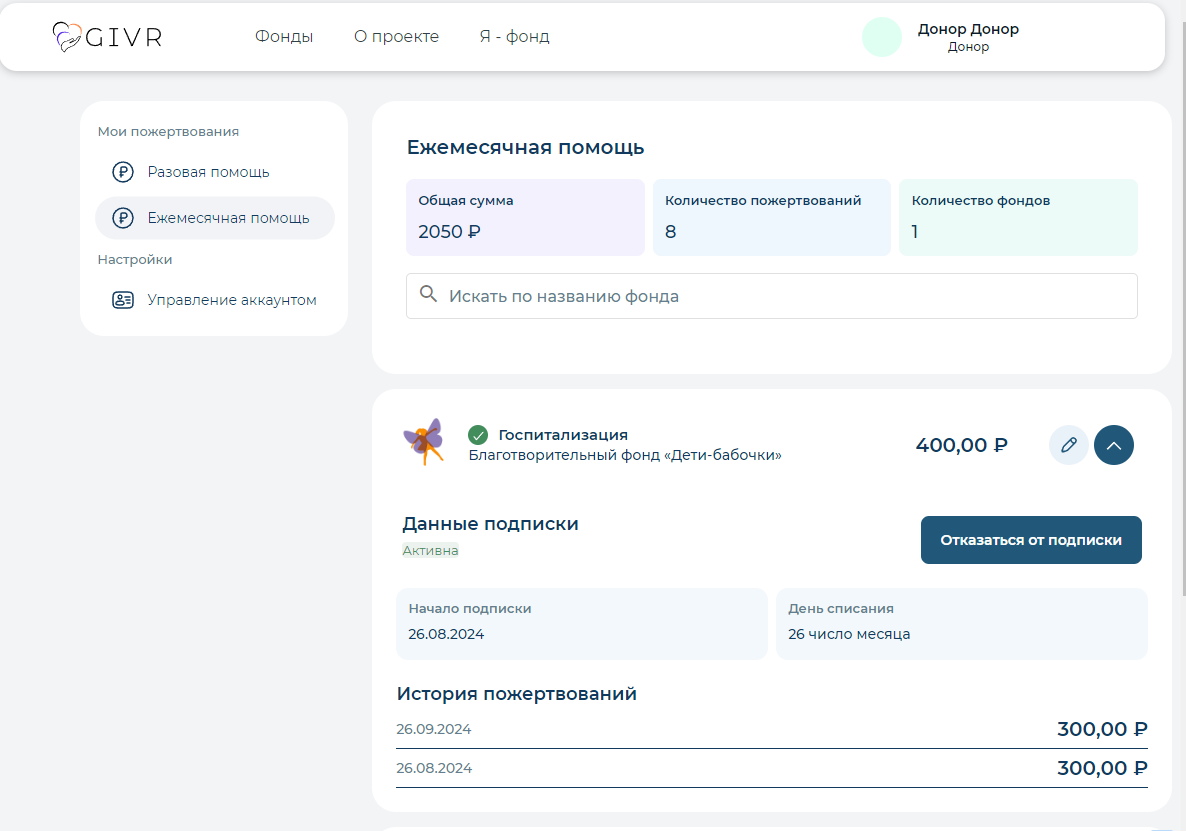Click the pencil edit subscription icon
The height and width of the screenshot is (831, 1186).
(1068, 445)
